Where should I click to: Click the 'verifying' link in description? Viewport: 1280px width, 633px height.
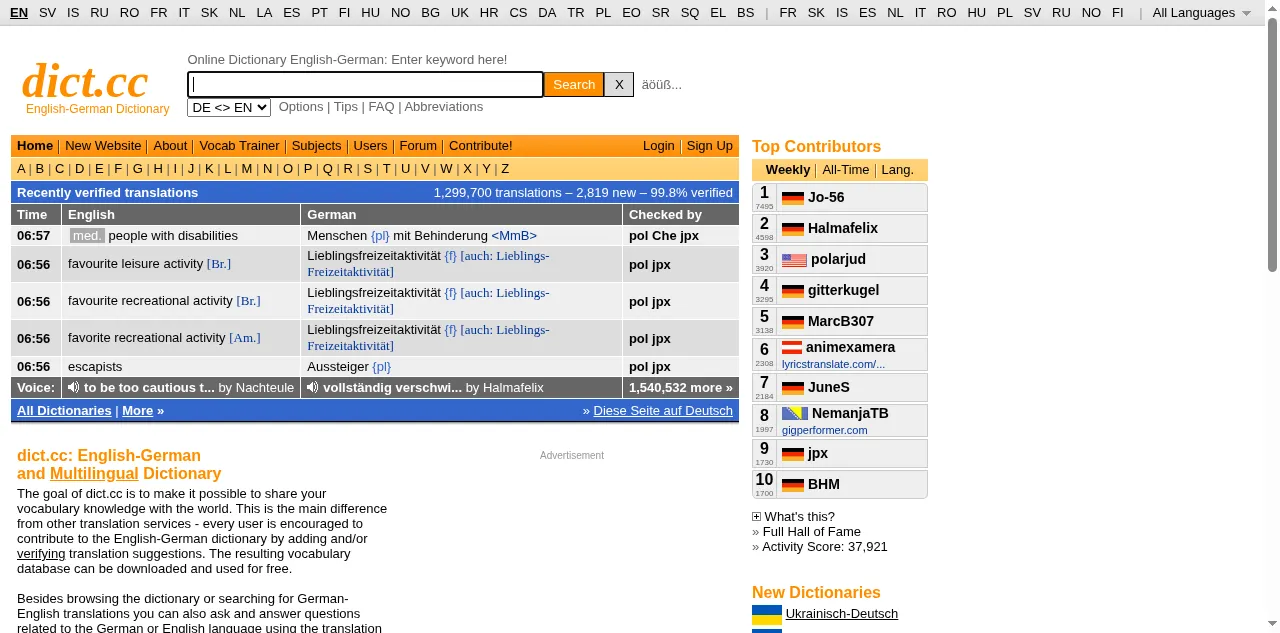(x=41, y=554)
